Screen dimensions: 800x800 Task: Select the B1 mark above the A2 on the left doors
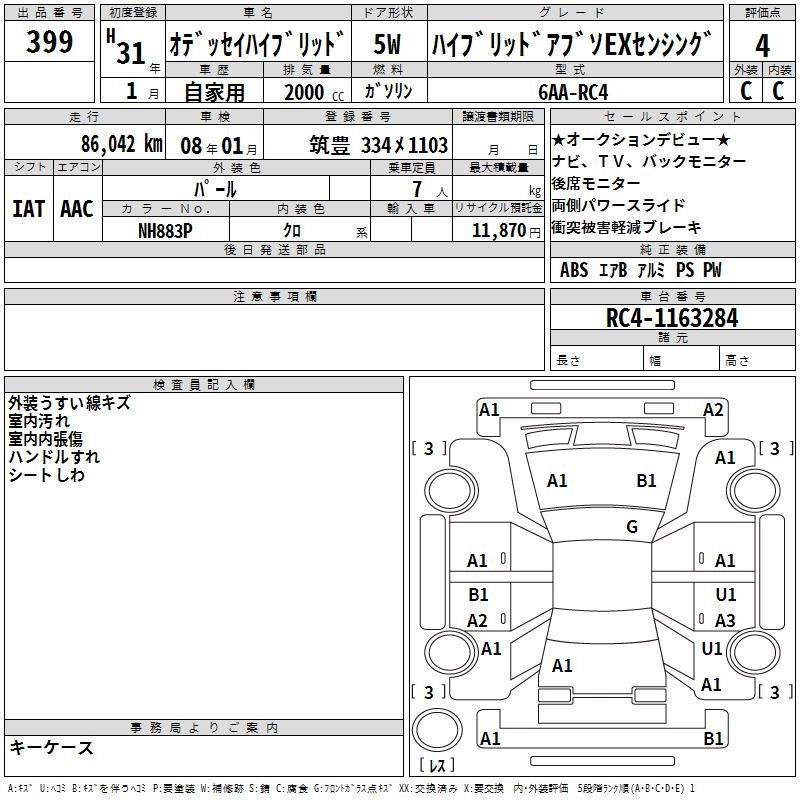tap(479, 594)
